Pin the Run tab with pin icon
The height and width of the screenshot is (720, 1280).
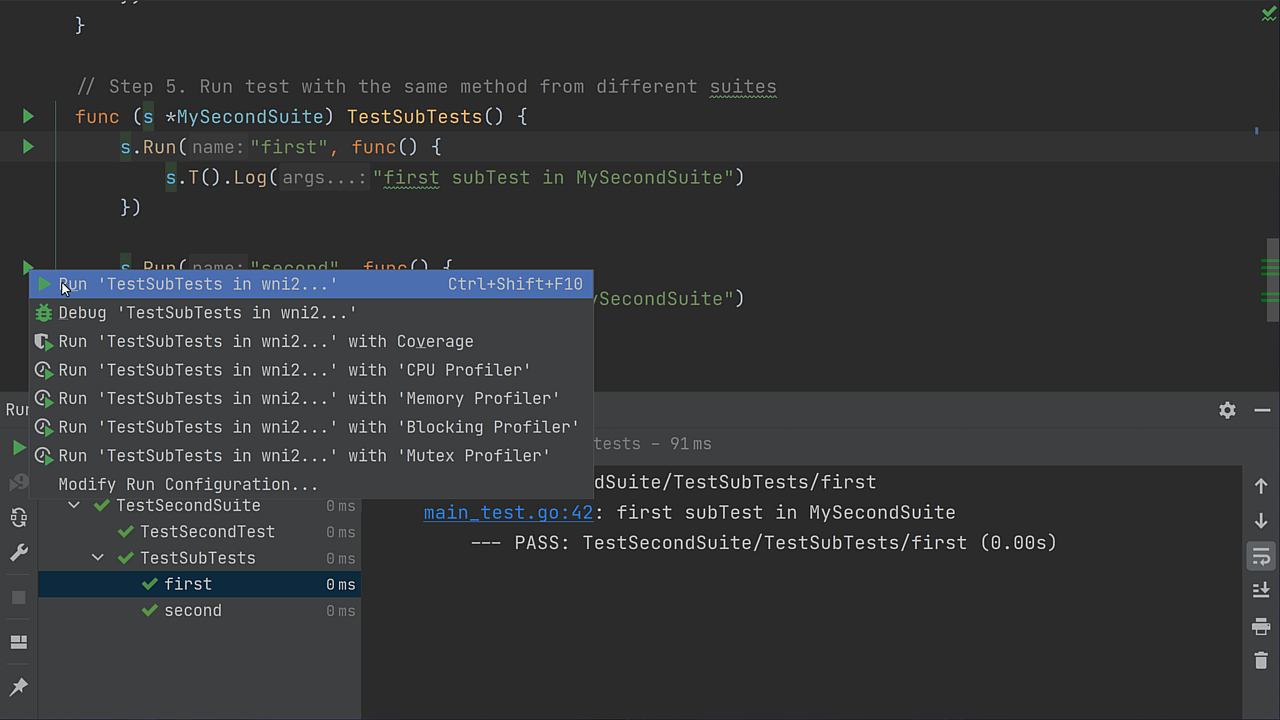(x=19, y=687)
